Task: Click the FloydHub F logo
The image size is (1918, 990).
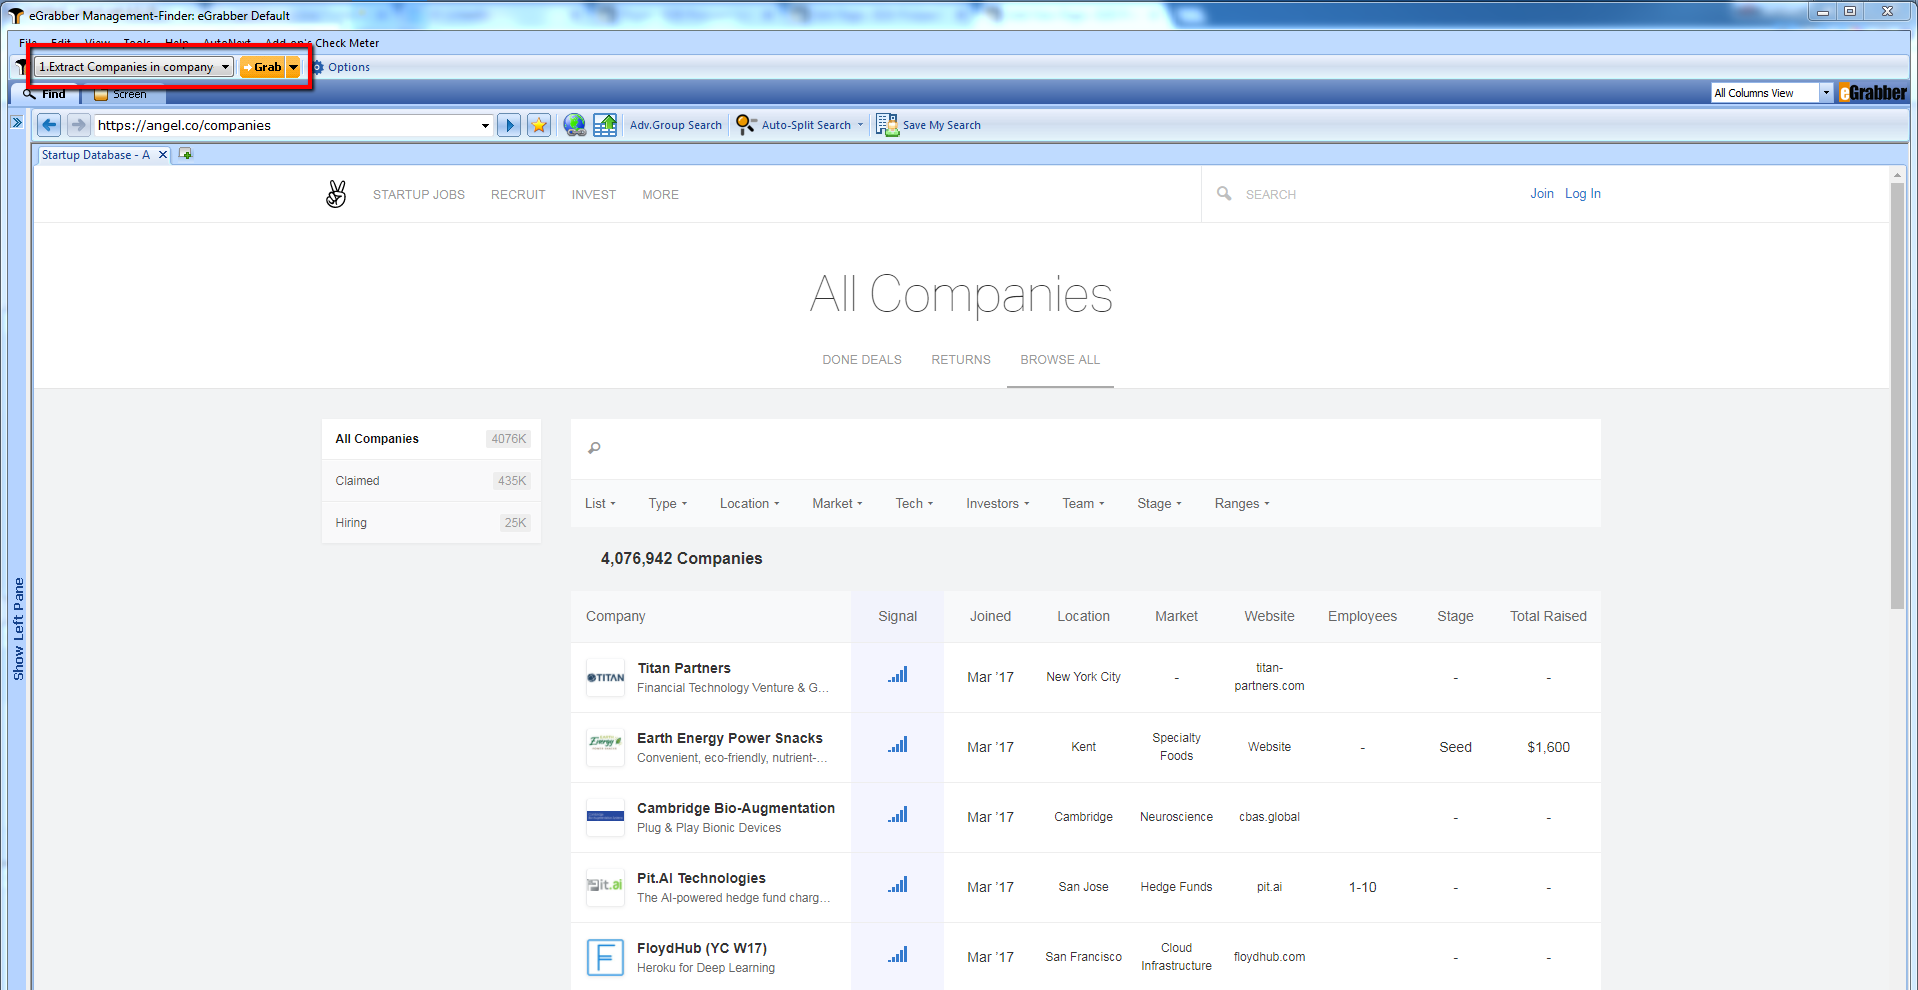Action: click(x=605, y=957)
